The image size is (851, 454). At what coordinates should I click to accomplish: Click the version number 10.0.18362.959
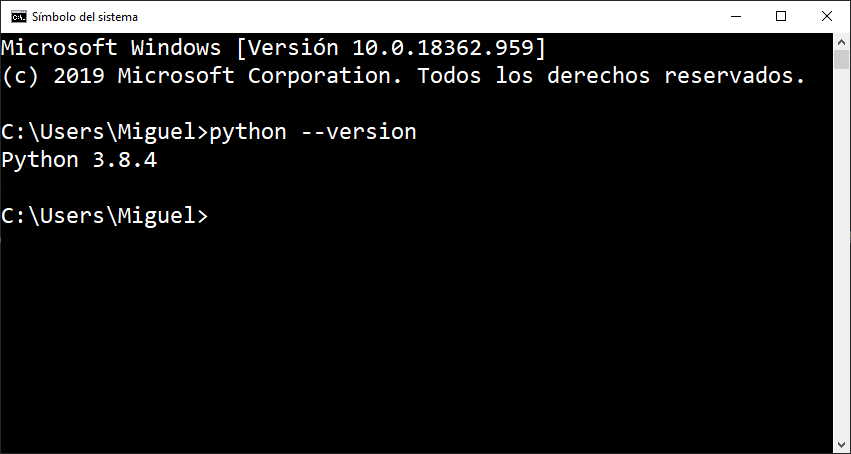(x=444, y=48)
